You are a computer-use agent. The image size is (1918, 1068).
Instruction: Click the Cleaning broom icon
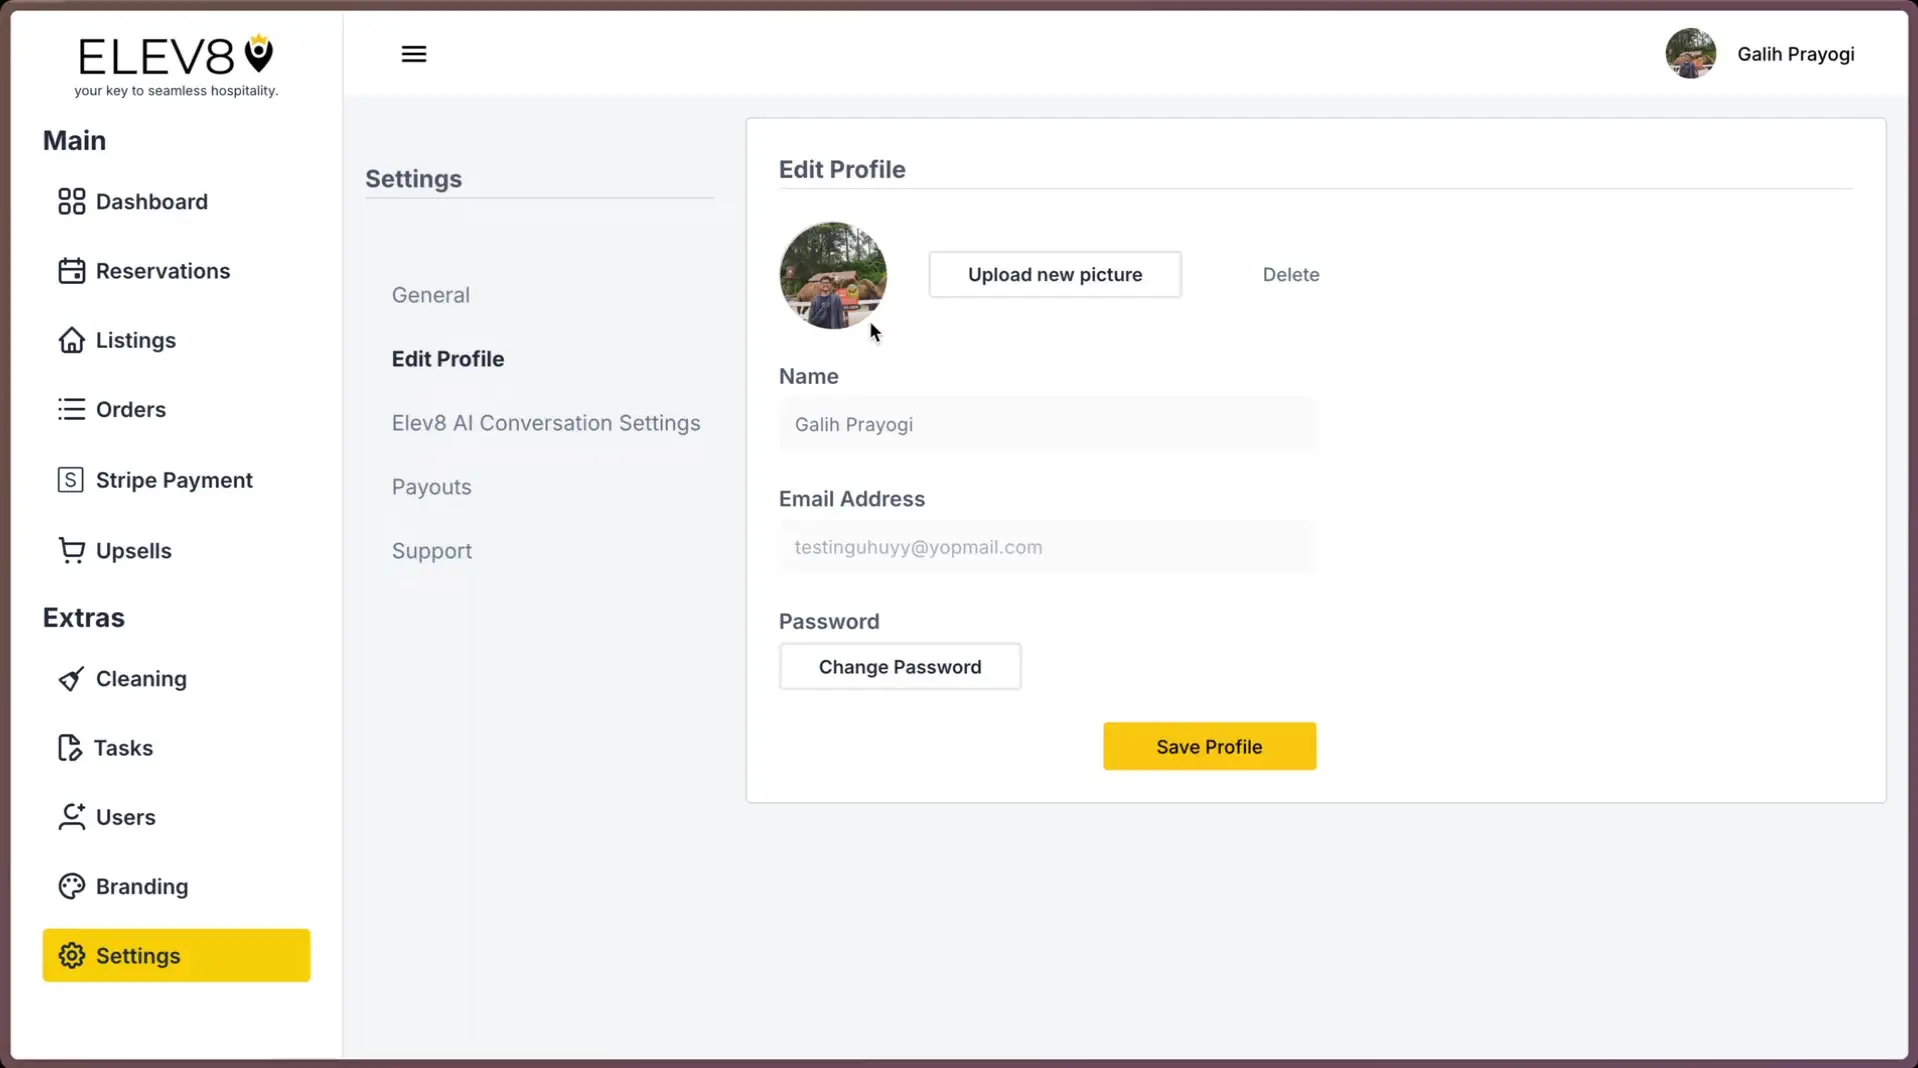(x=70, y=678)
